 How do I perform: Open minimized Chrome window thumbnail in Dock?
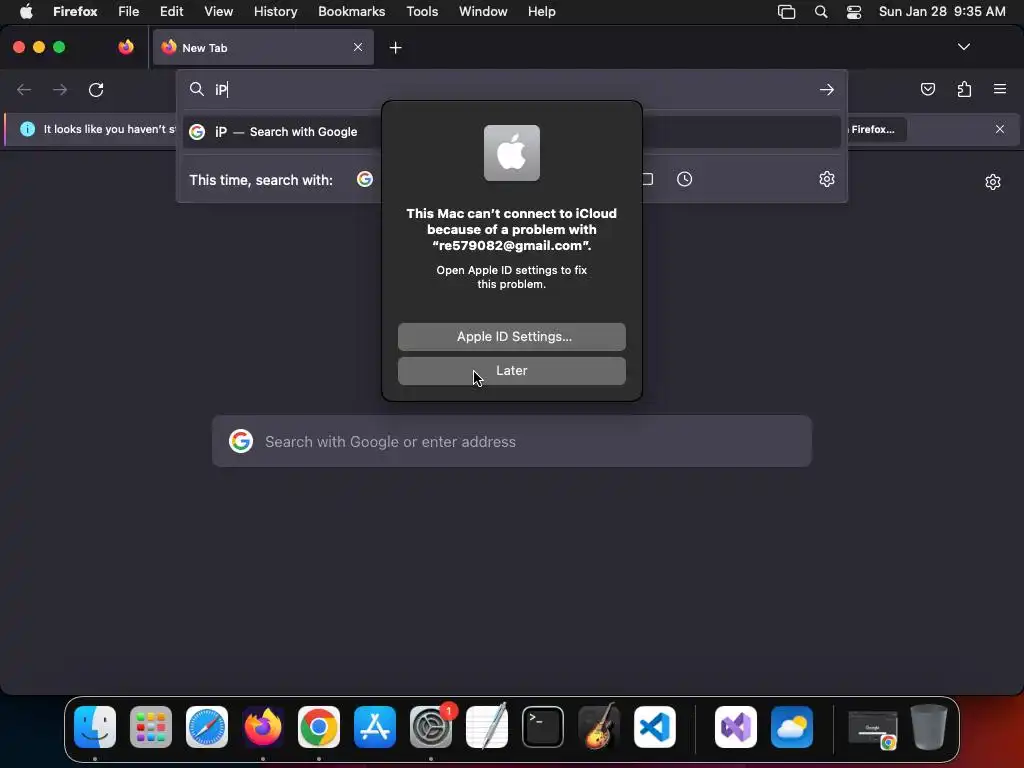click(872, 728)
